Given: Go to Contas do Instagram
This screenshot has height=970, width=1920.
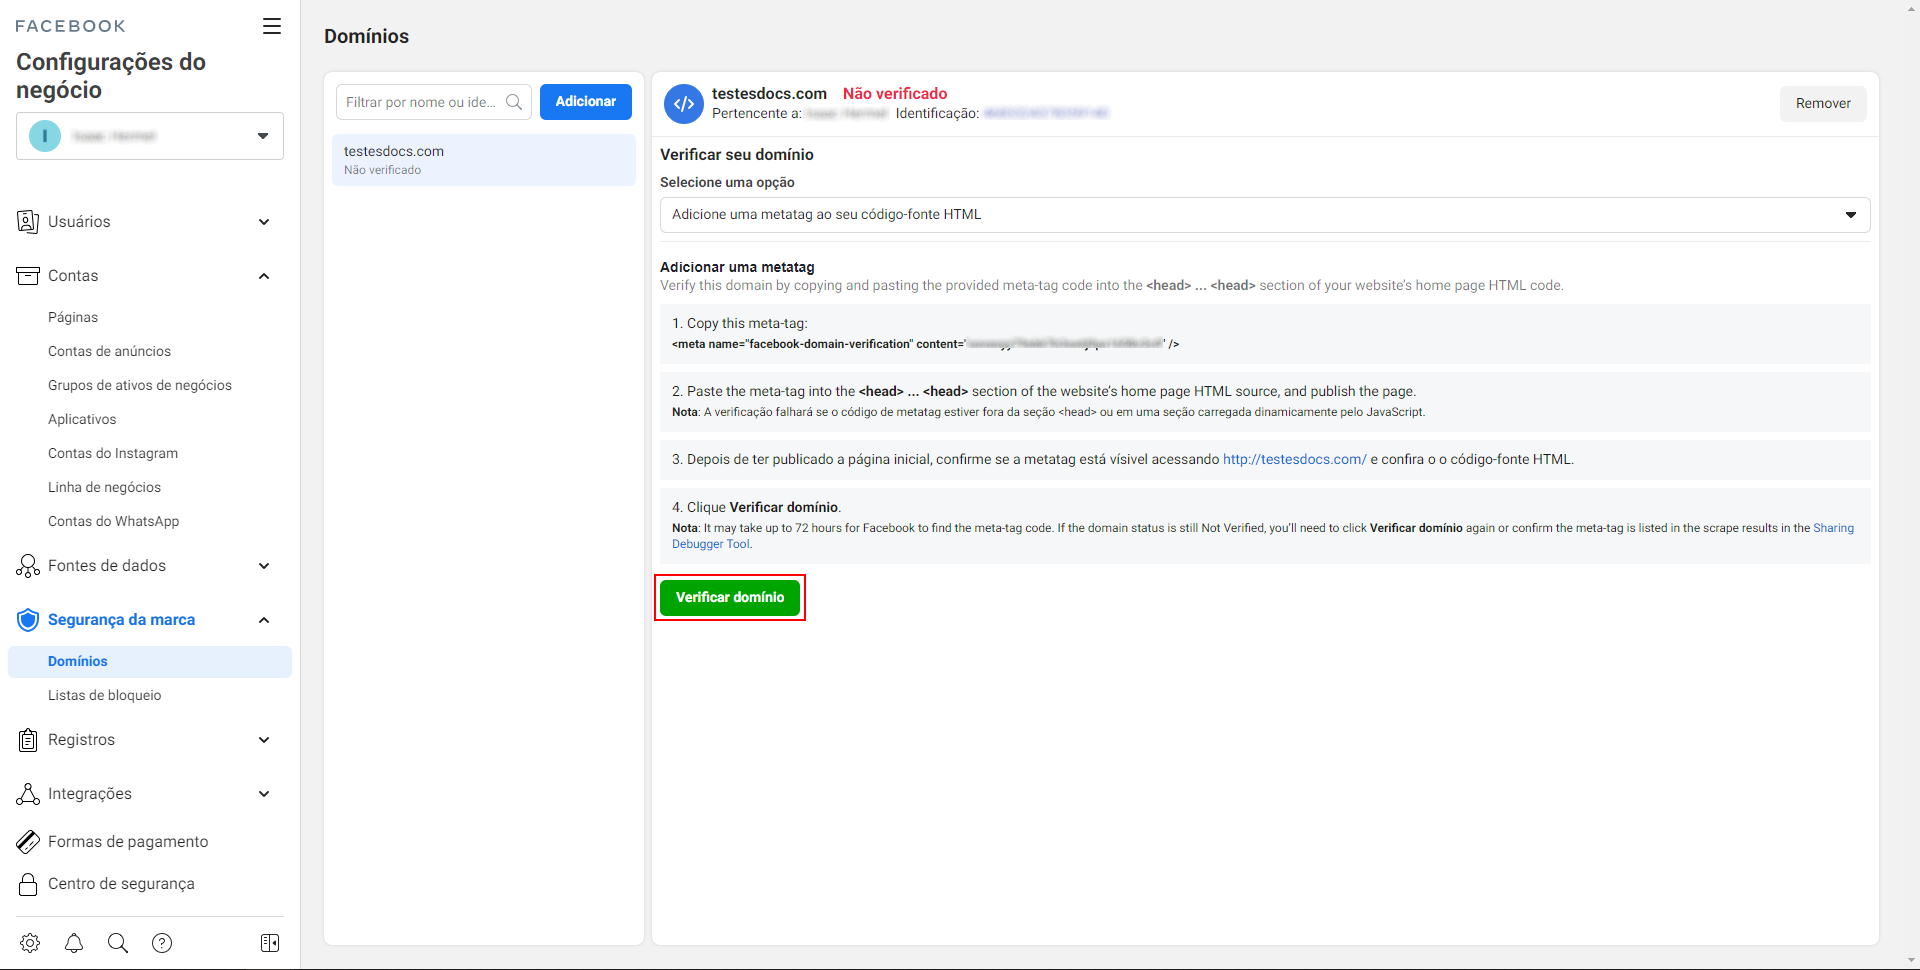Looking at the screenshot, I should (113, 453).
